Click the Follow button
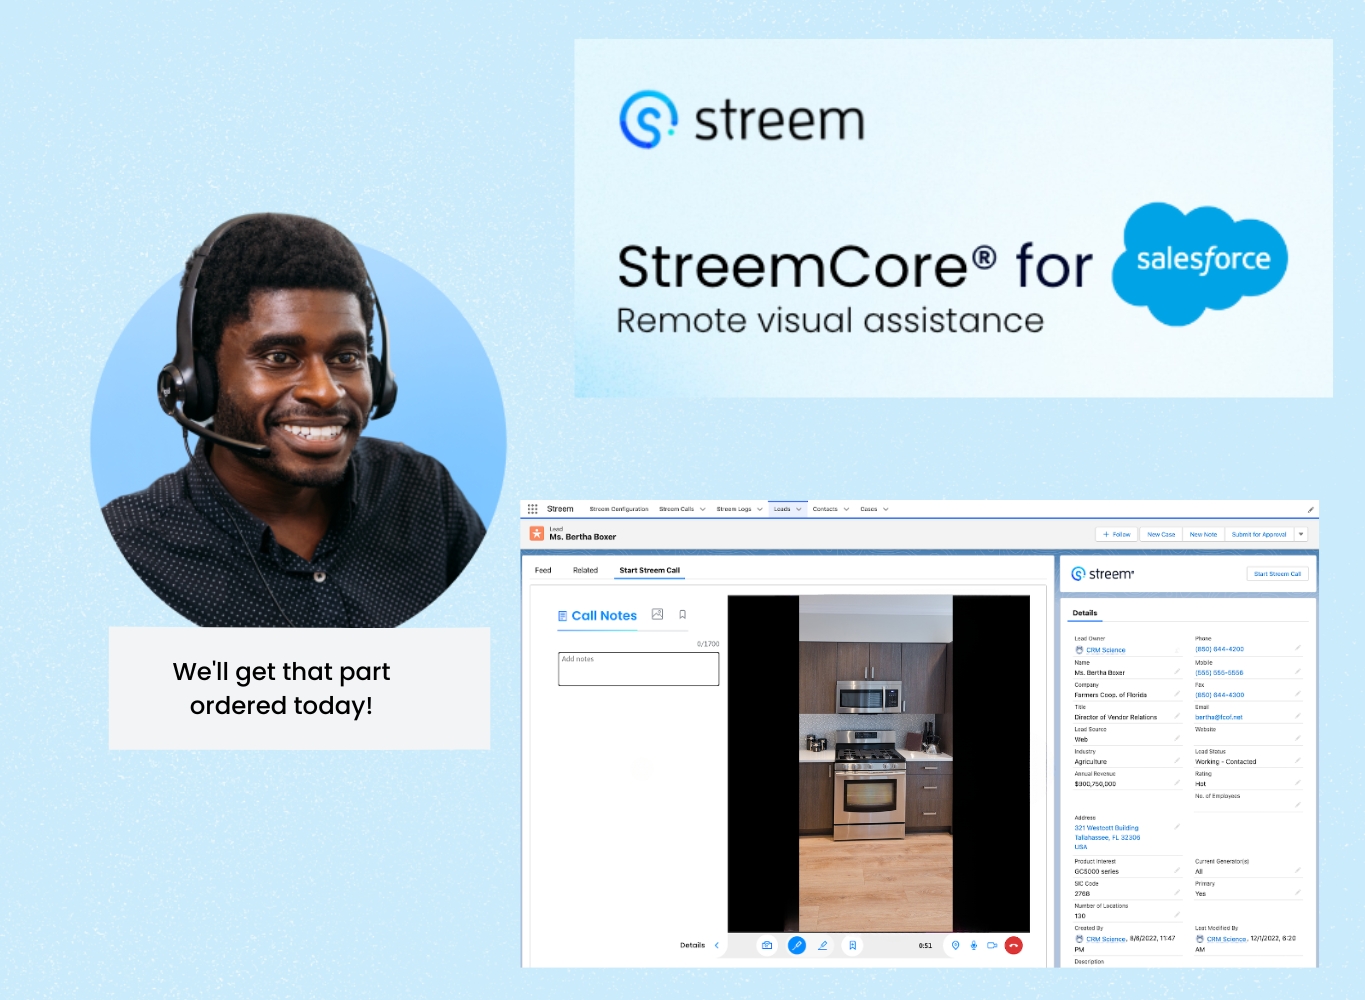This screenshot has height=1000, width=1365. (1117, 534)
